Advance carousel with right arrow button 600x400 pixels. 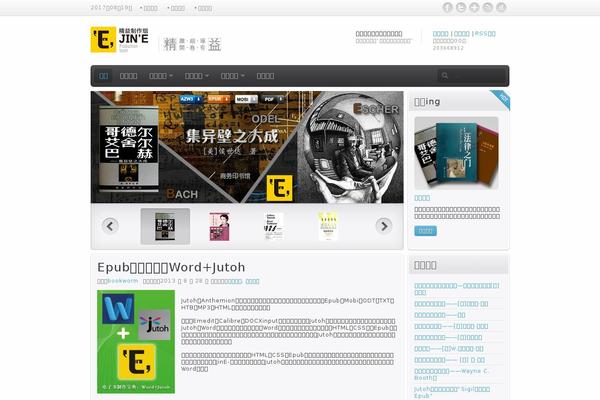pos(384,226)
